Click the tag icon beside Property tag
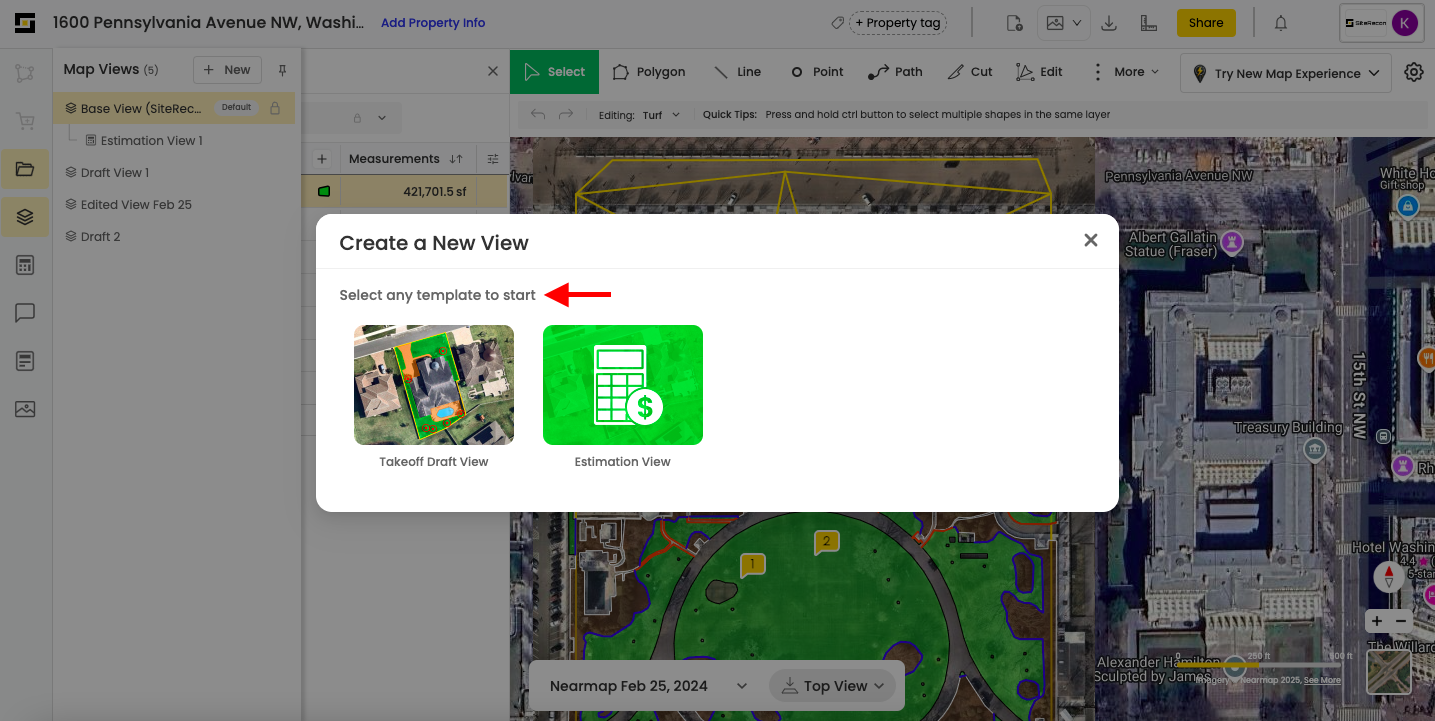Viewport: 1435px width, 721px height. (x=837, y=23)
